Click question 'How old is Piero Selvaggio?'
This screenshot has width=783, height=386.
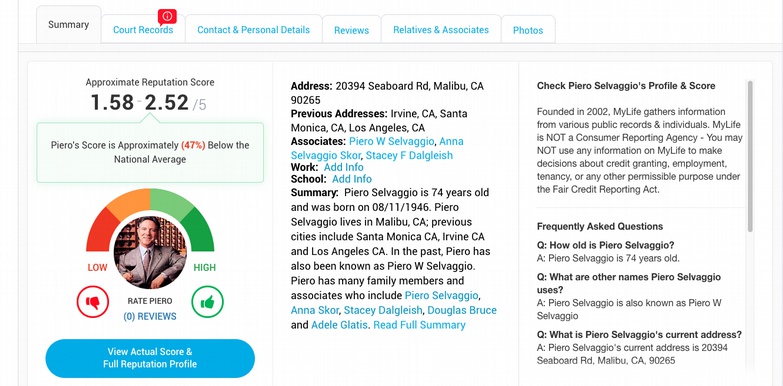pyautogui.click(x=605, y=246)
